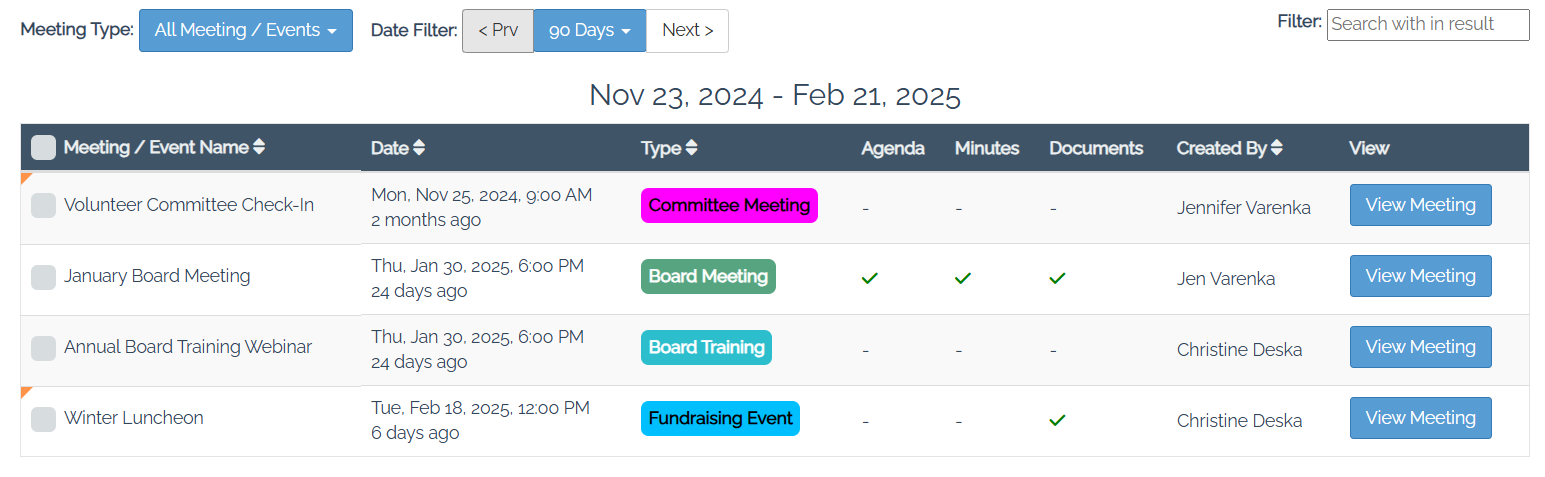
Task: Click January Board Meeting minutes checkmark
Action: pos(963,278)
